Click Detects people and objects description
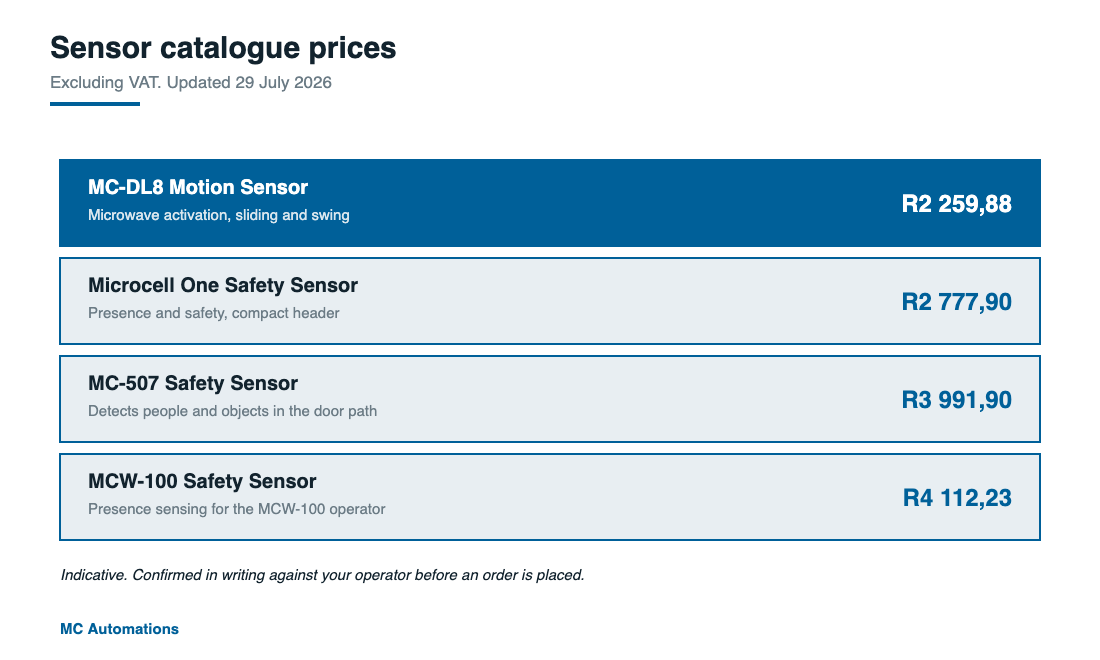Image resolution: width=1100 pixels, height=660 pixels. click(233, 411)
